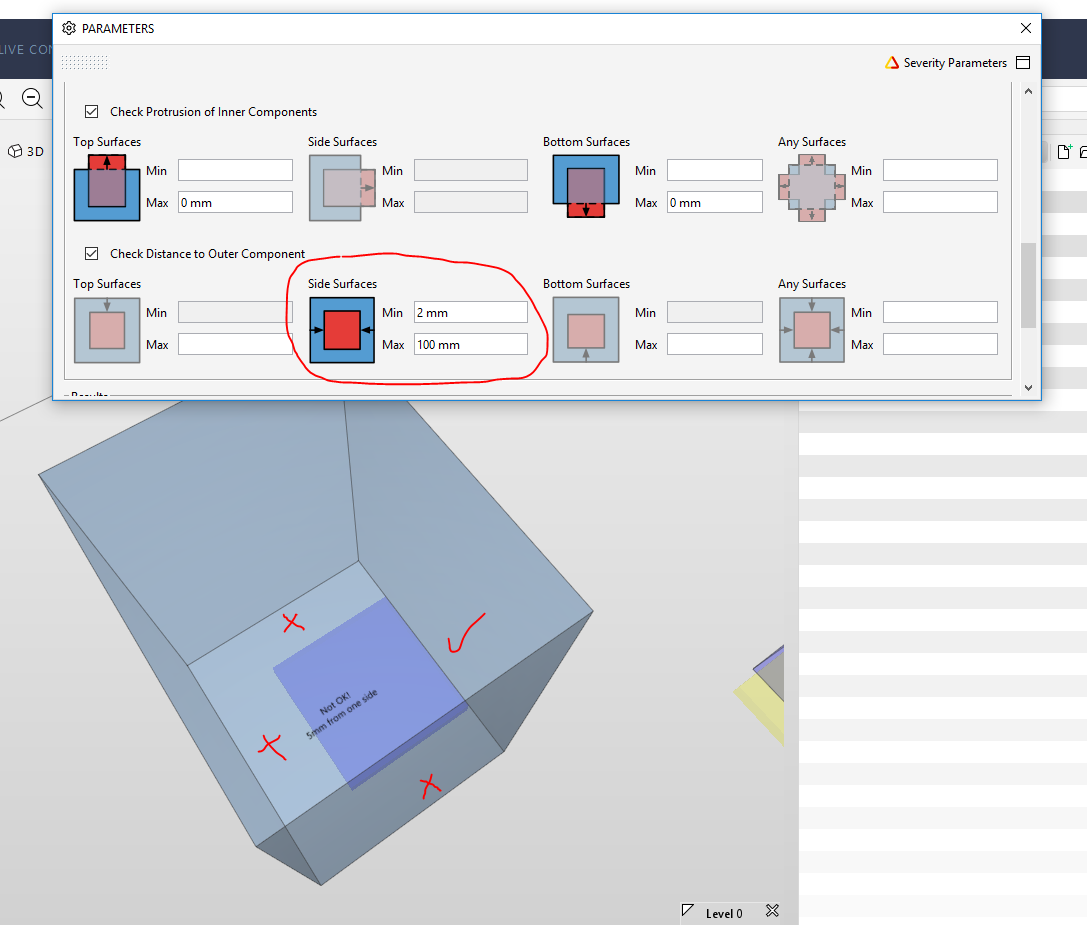
Task: Select the Any Surfaces distance diagram icon
Action: click(812, 330)
